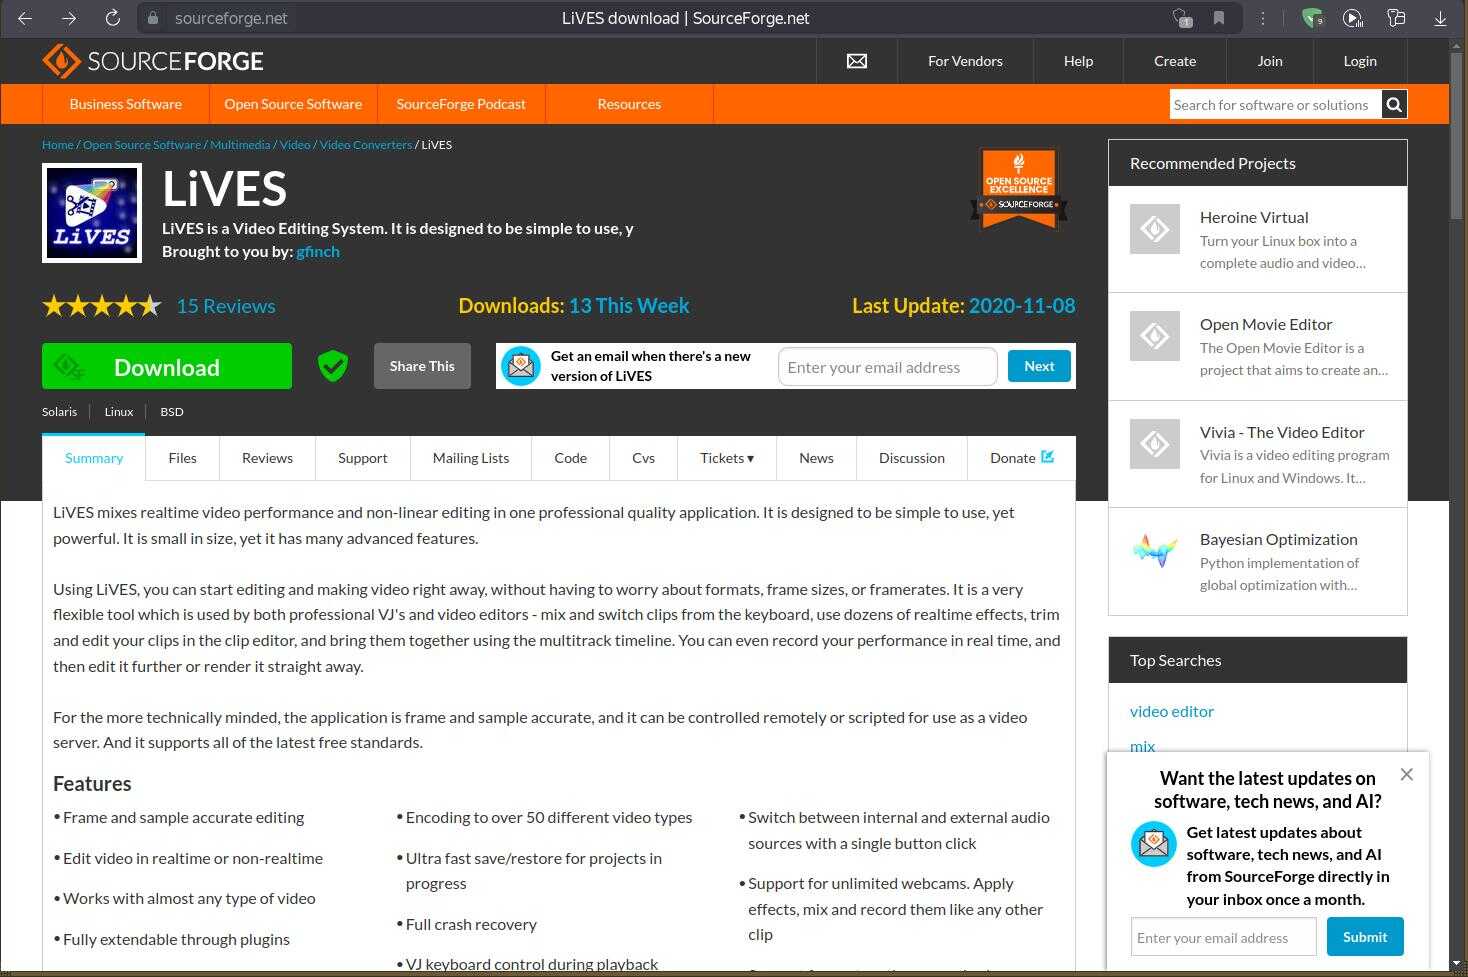The width and height of the screenshot is (1468, 977).
Task: Close the newsletter popup
Action: 1407,774
